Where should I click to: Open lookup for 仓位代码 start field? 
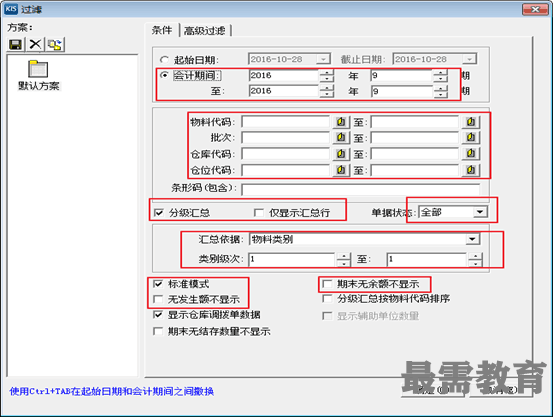pyautogui.click(x=341, y=170)
